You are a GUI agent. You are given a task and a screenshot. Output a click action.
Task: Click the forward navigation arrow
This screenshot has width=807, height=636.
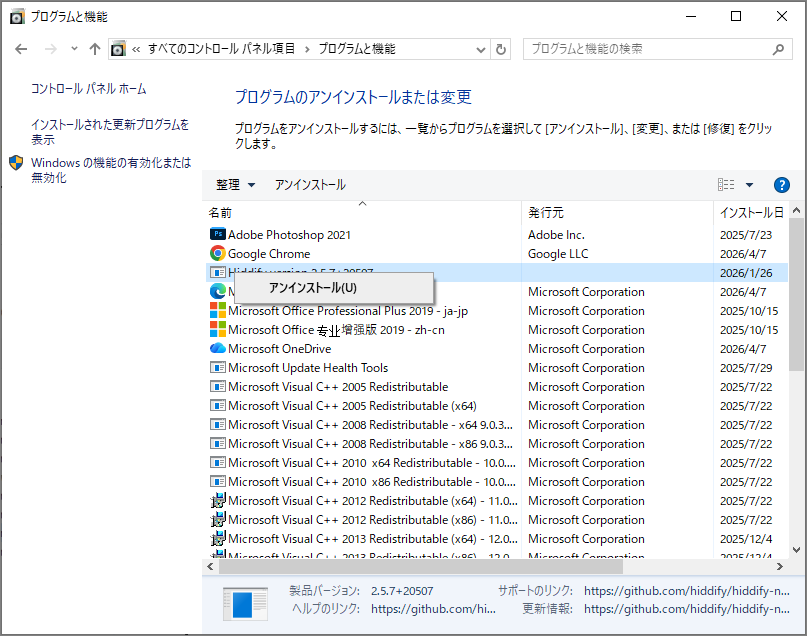point(50,49)
